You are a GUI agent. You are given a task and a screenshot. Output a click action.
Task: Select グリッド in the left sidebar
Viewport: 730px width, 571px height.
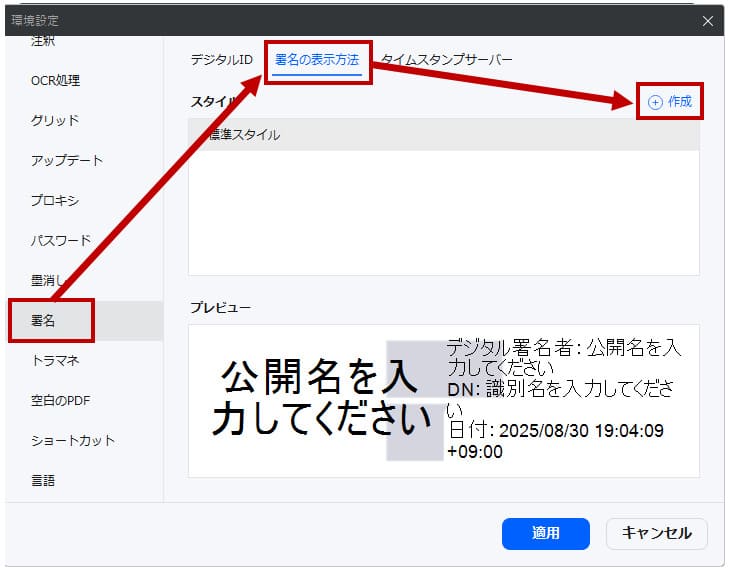click(x=55, y=120)
